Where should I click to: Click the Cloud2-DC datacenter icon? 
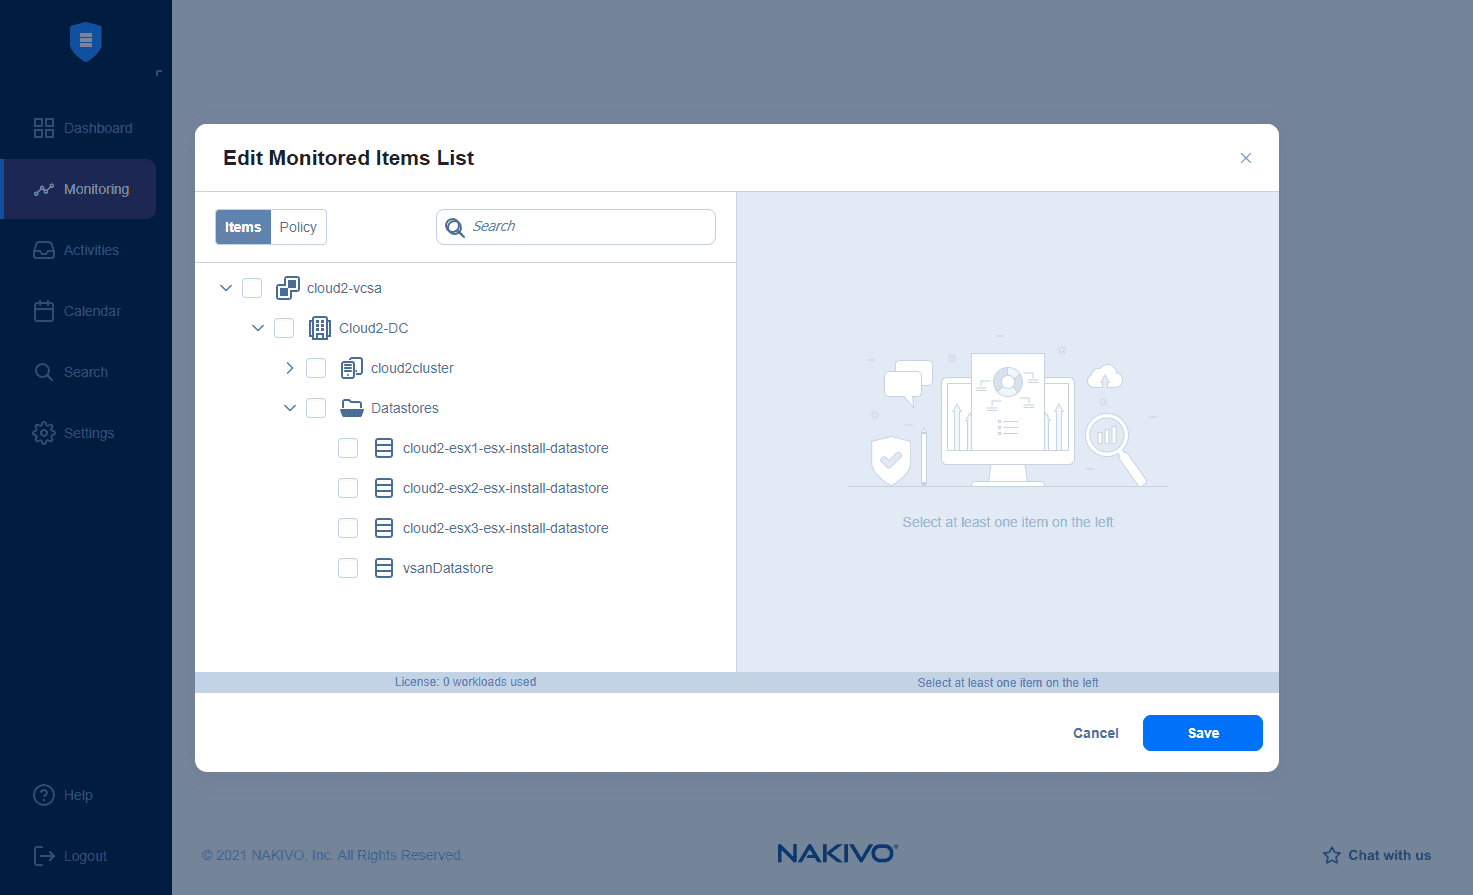(x=320, y=328)
